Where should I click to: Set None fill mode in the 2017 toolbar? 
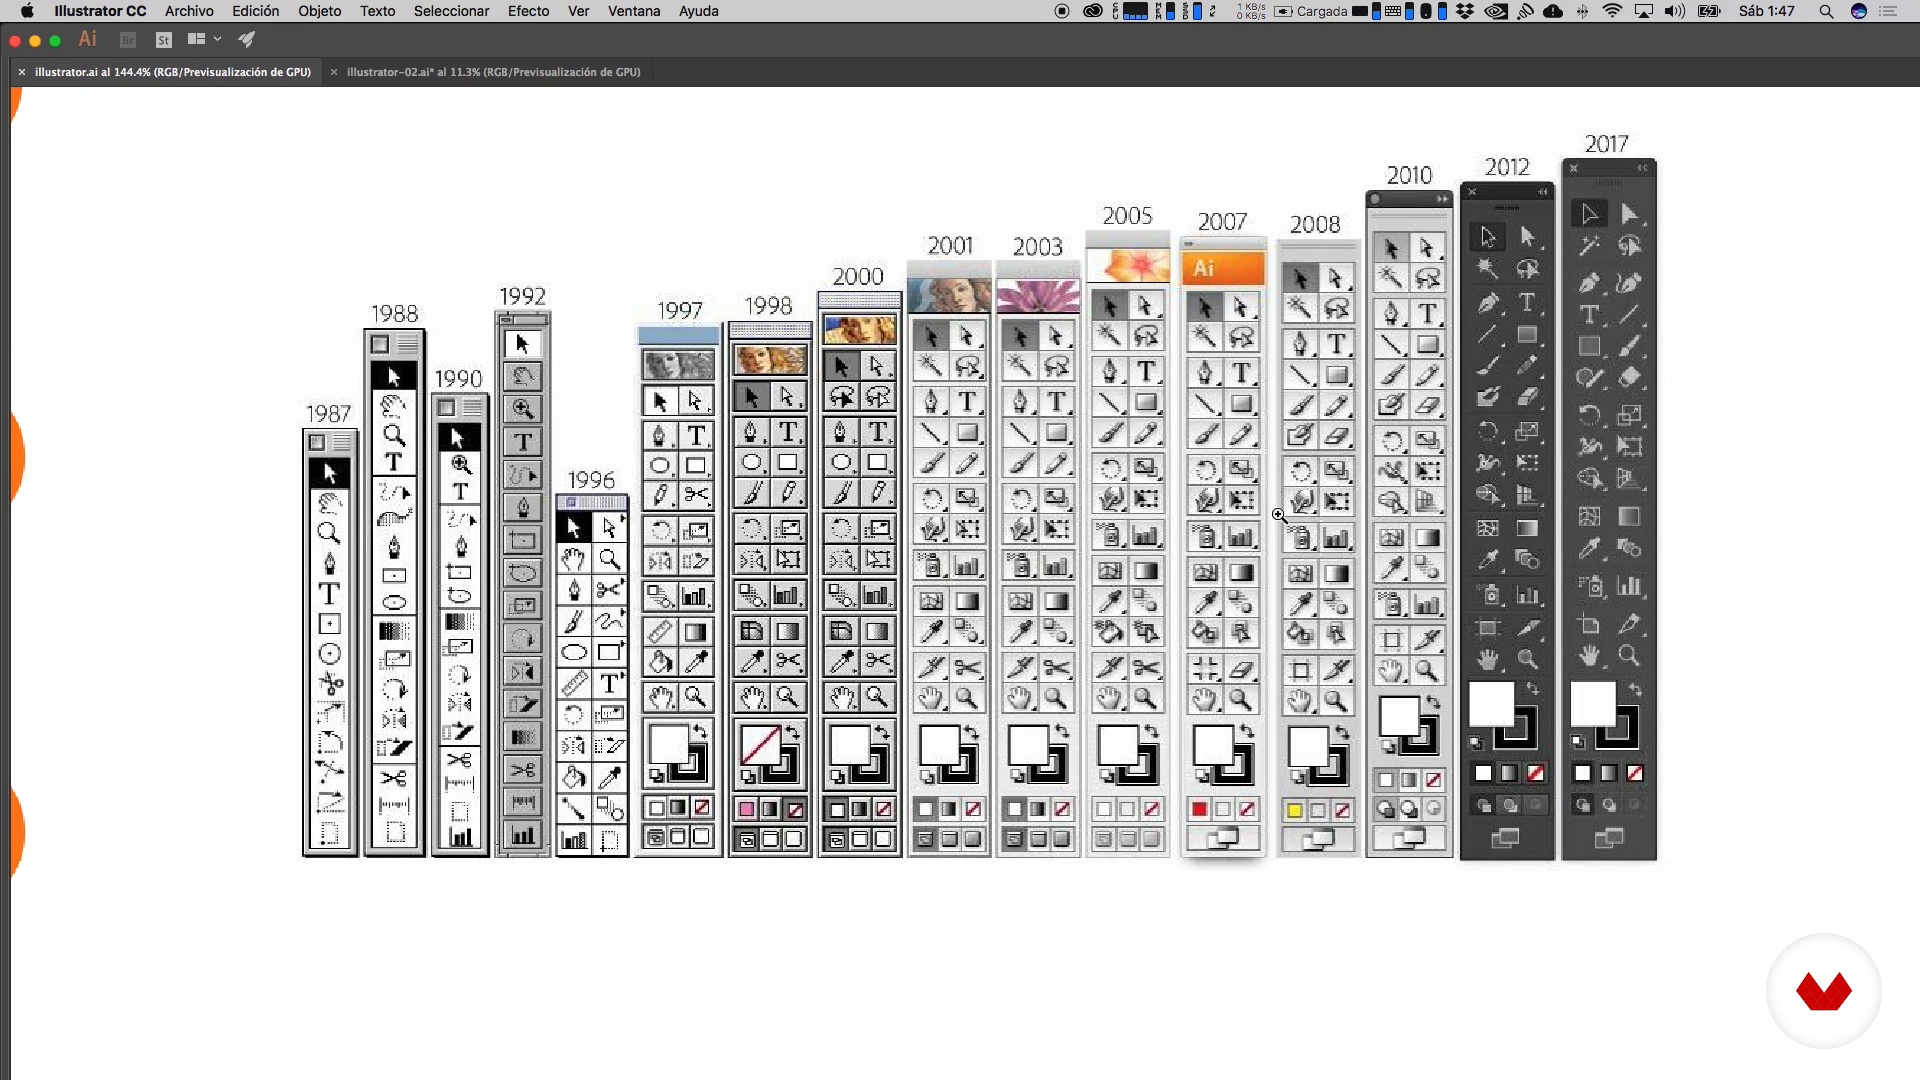pyautogui.click(x=1634, y=773)
